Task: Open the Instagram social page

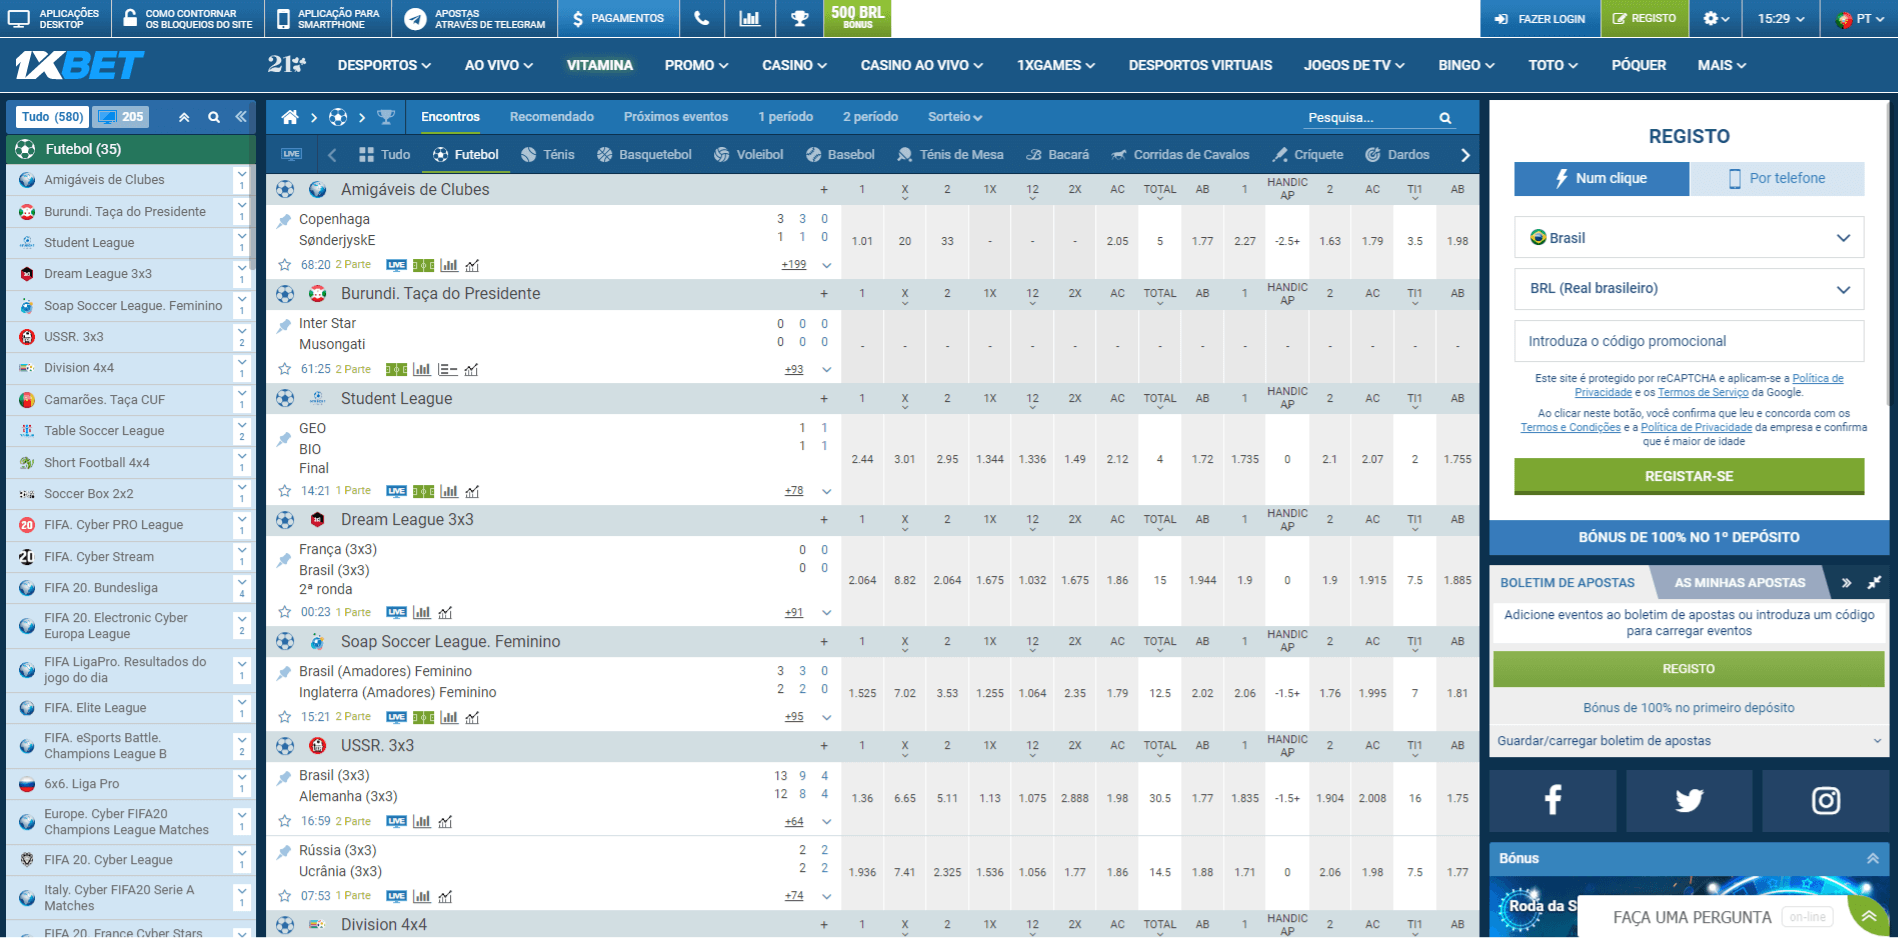Action: click(x=1825, y=800)
